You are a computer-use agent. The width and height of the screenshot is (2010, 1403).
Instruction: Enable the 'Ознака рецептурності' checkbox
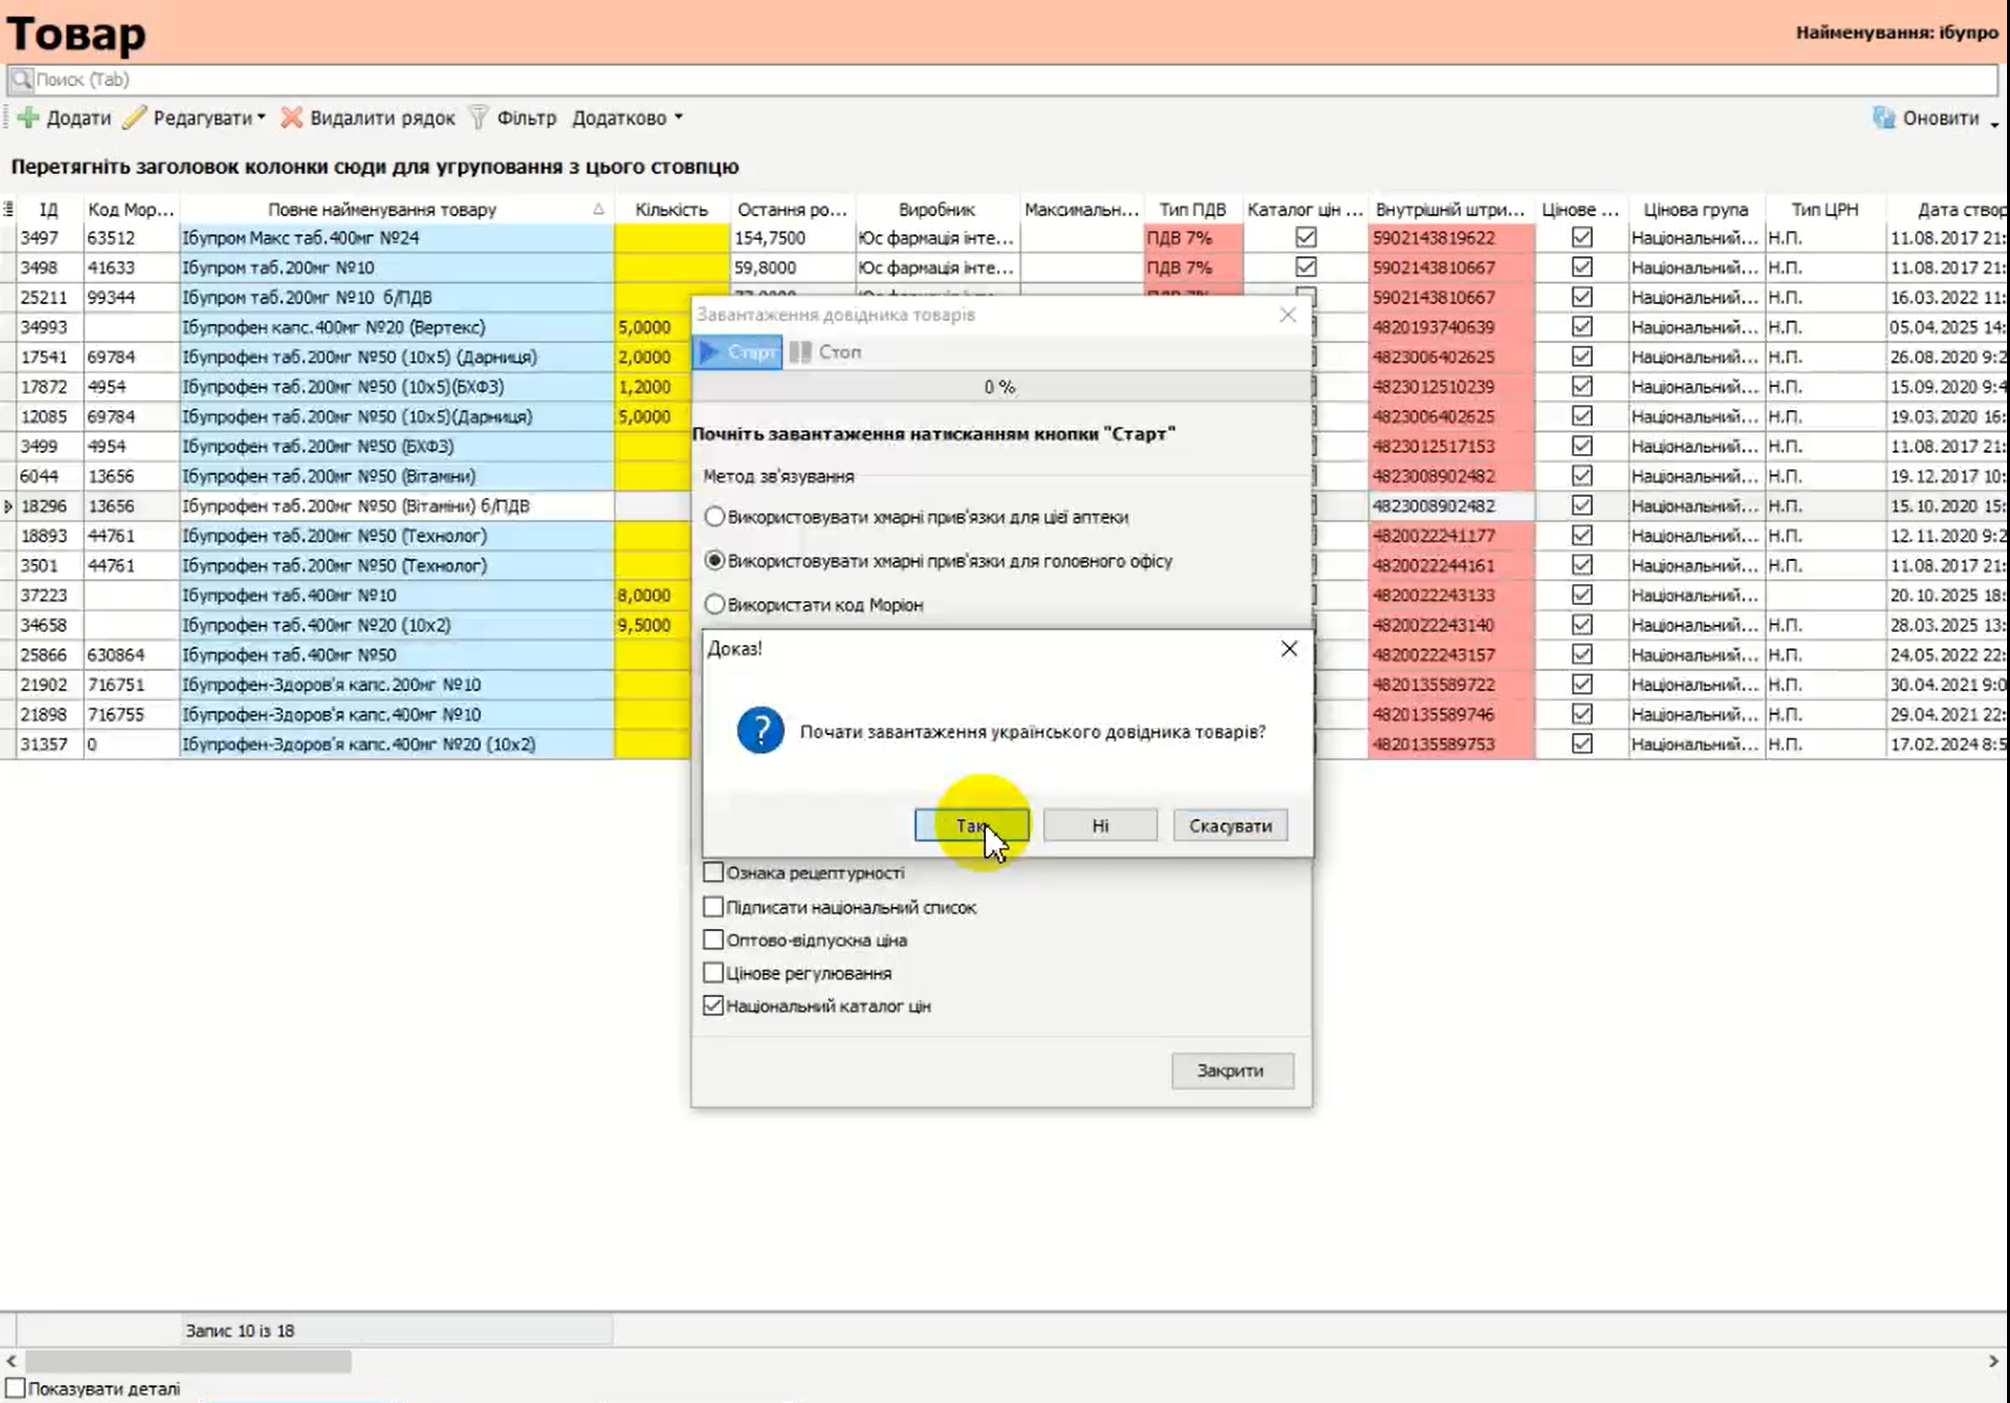click(x=713, y=873)
